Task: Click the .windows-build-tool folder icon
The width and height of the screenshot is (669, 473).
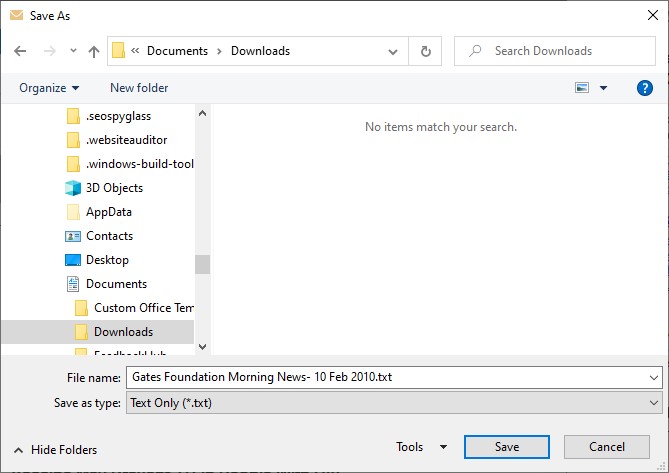Action: (73, 164)
